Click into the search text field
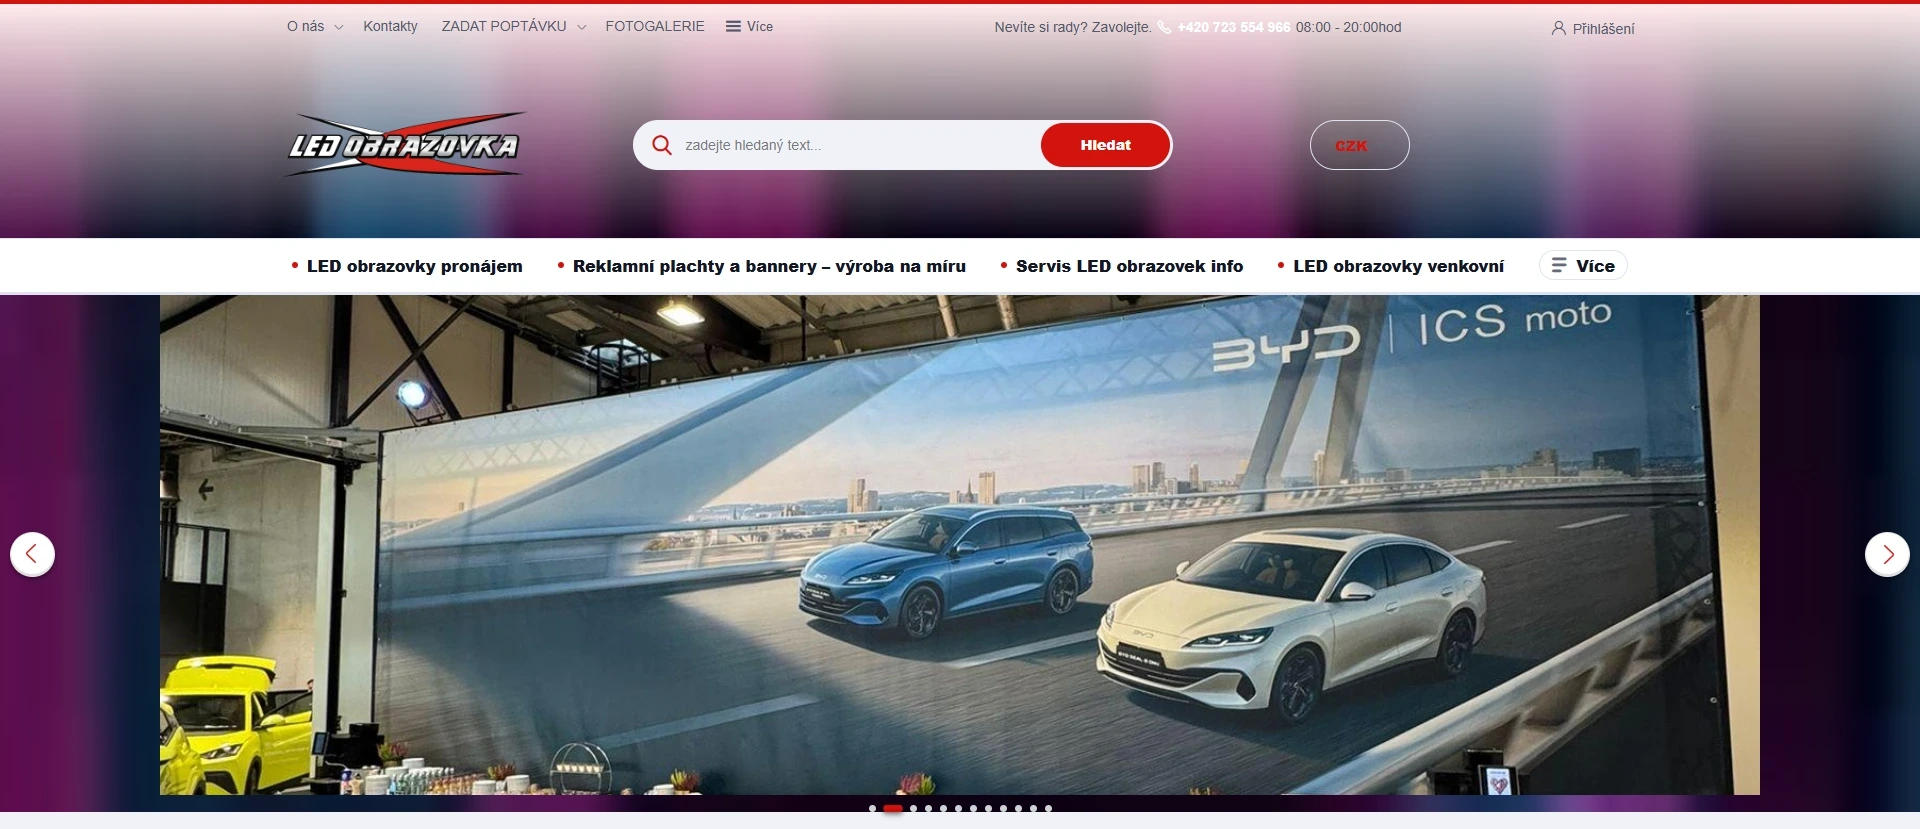Viewport: 1920px width, 829px height. coord(858,145)
